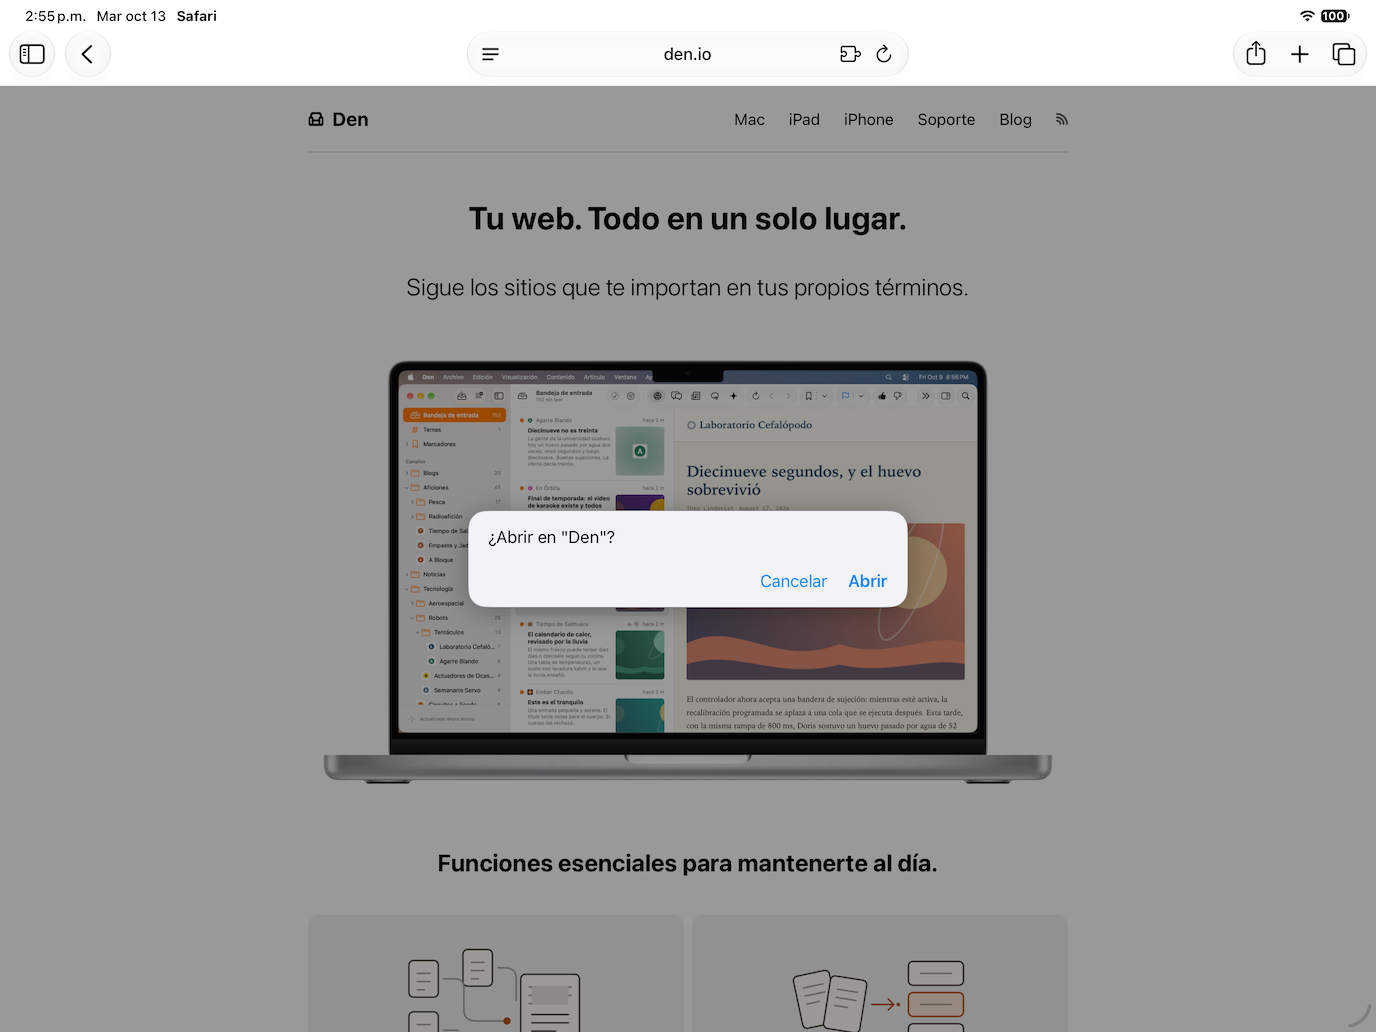
Task: Open the page menu icon in address bar
Action: (x=490, y=54)
